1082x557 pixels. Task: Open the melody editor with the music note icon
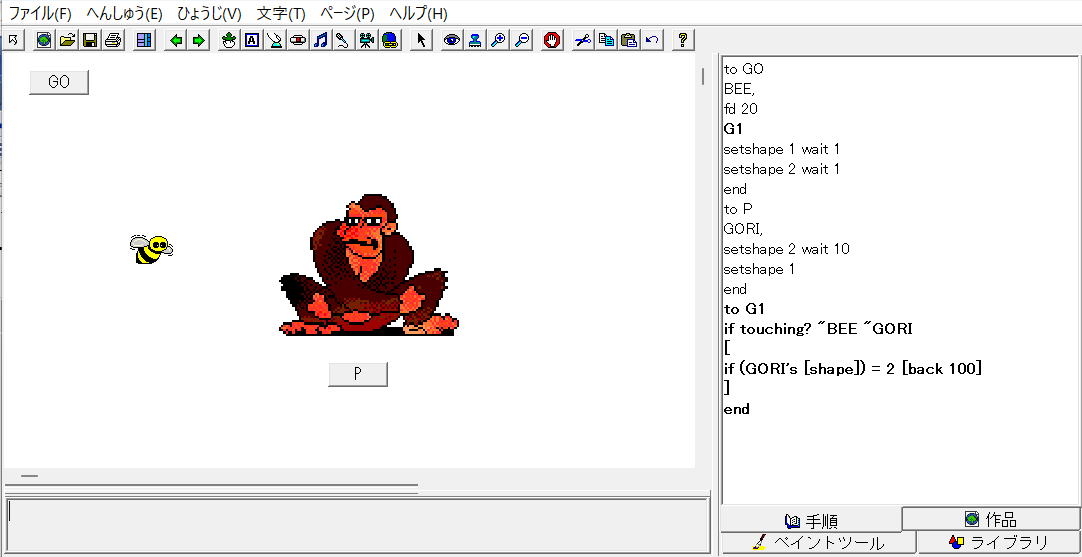tap(320, 40)
